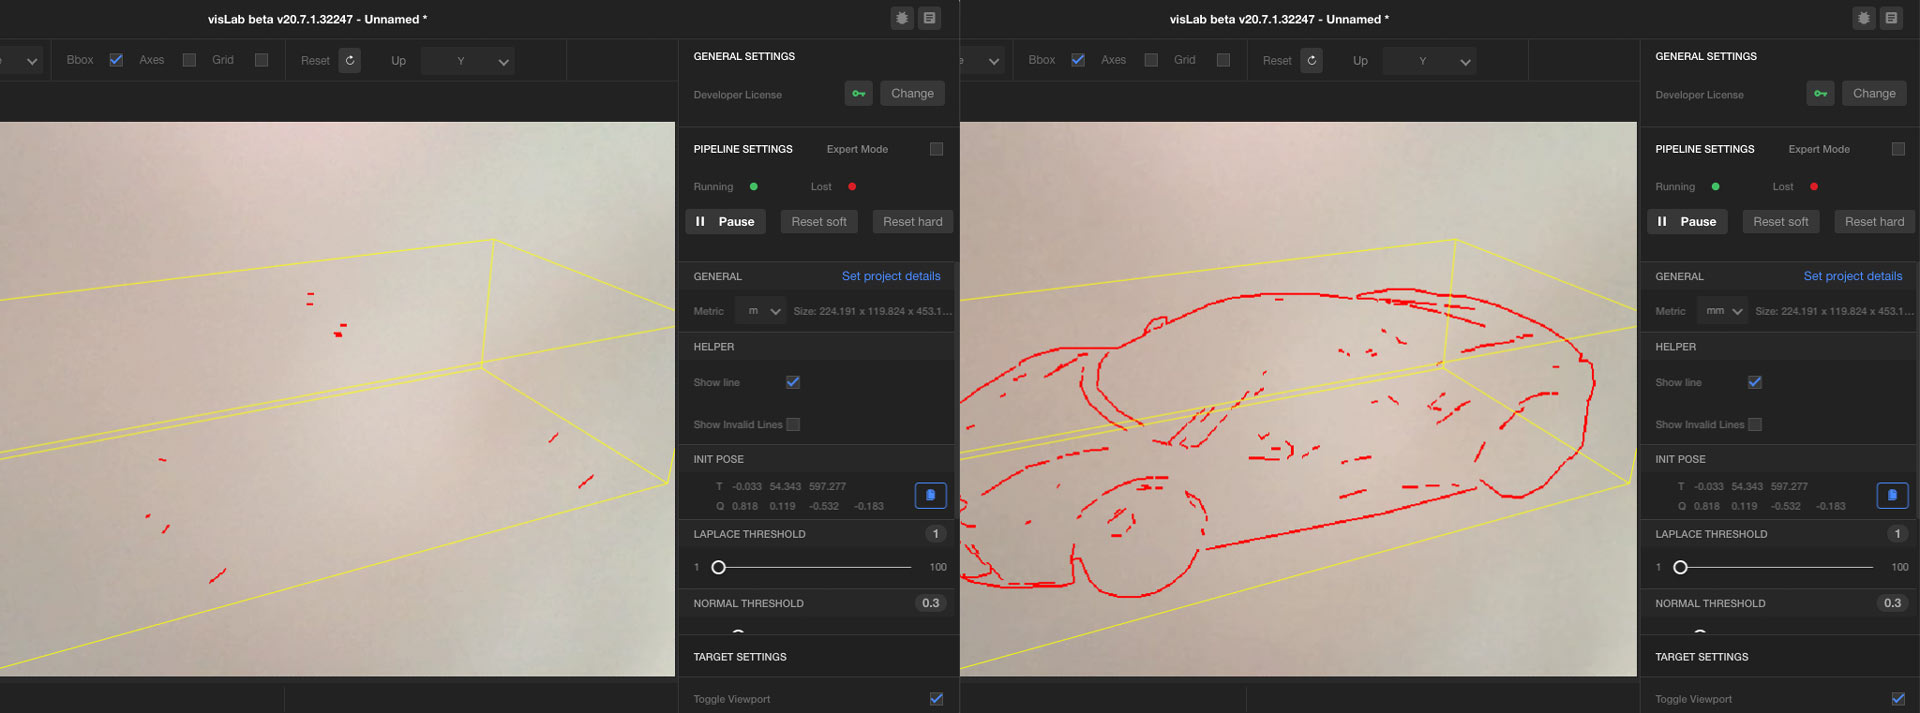1920x713 pixels.
Task: Click the Laplace Threshold slider handle in left window
Action: pyautogui.click(x=718, y=567)
